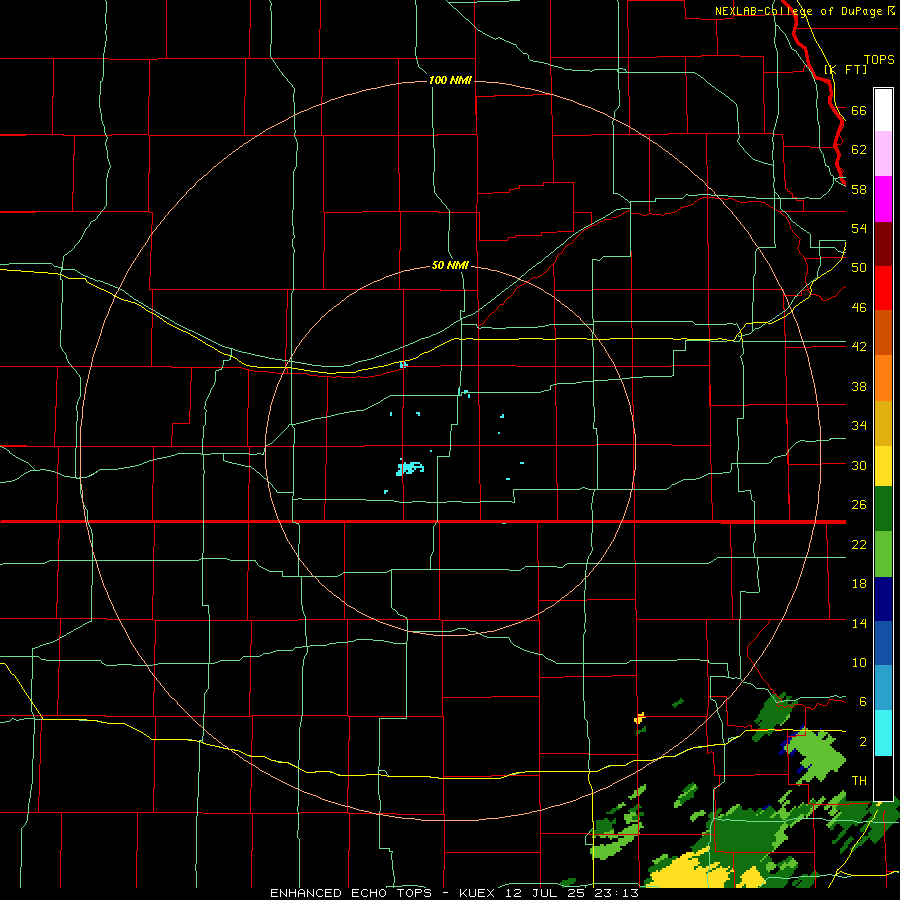Click the black TH legend band
The image size is (900, 900).
click(x=883, y=778)
